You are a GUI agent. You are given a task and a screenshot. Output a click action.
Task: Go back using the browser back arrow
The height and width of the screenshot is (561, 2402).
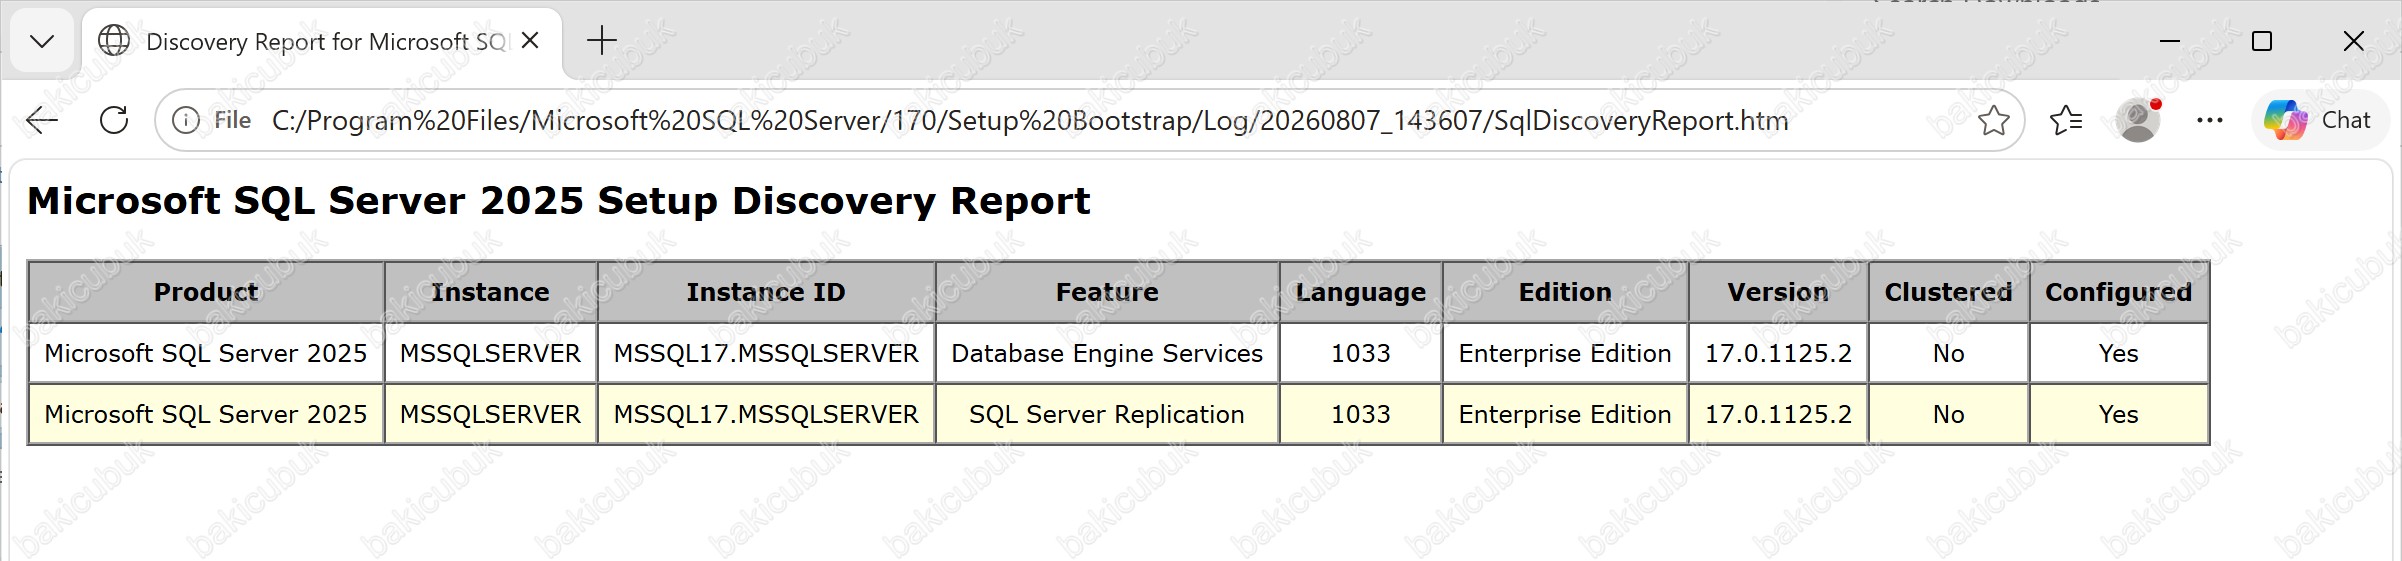[x=42, y=121]
